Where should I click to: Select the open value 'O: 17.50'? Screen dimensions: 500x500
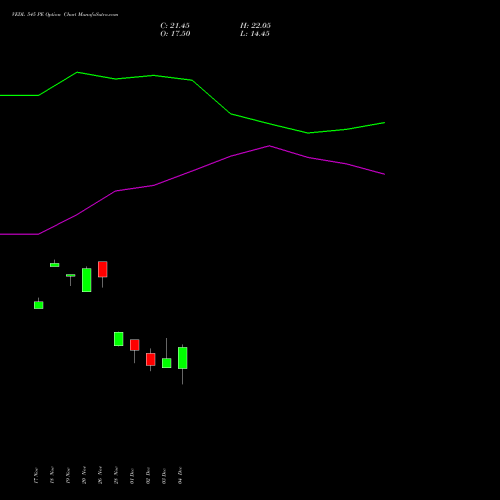(x=175, y=34)
